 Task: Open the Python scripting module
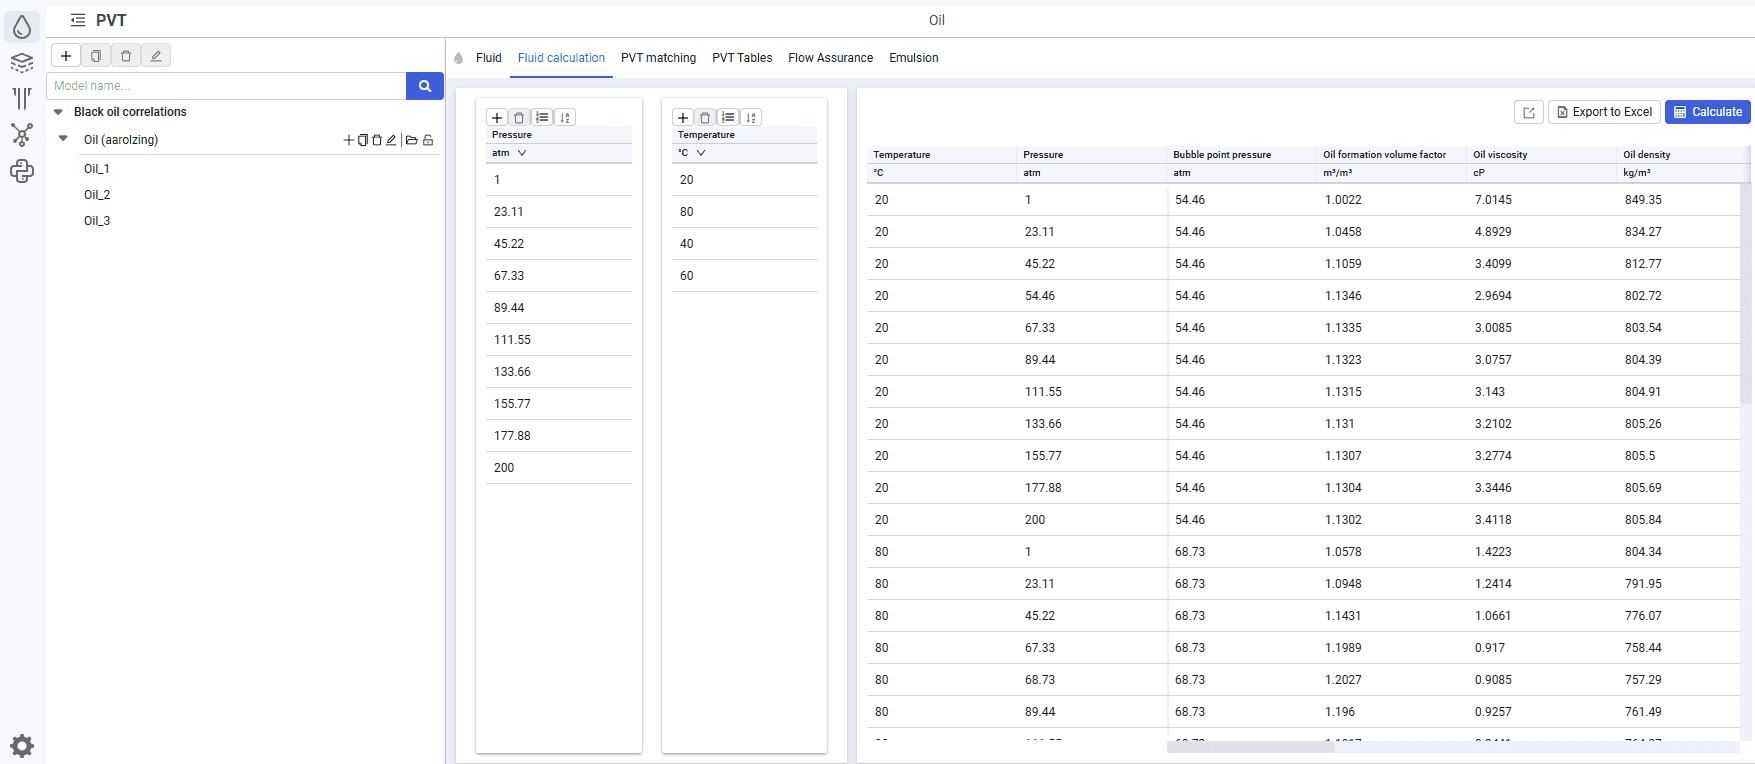click(22, 171)
